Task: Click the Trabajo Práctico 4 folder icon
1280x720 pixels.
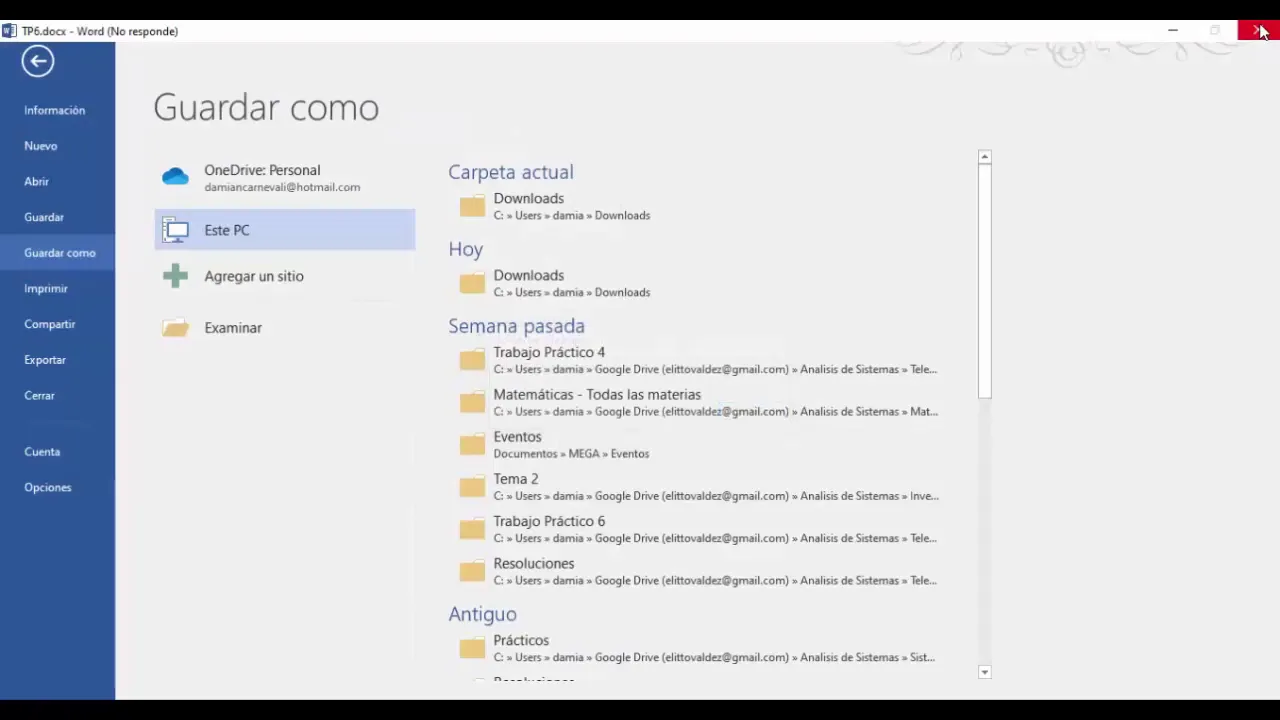Action: pos(472,360)
